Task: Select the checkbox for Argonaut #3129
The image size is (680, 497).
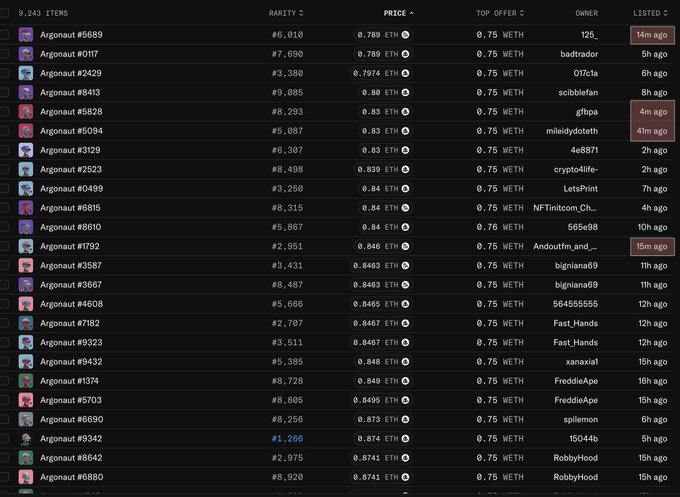Action: 4,150
